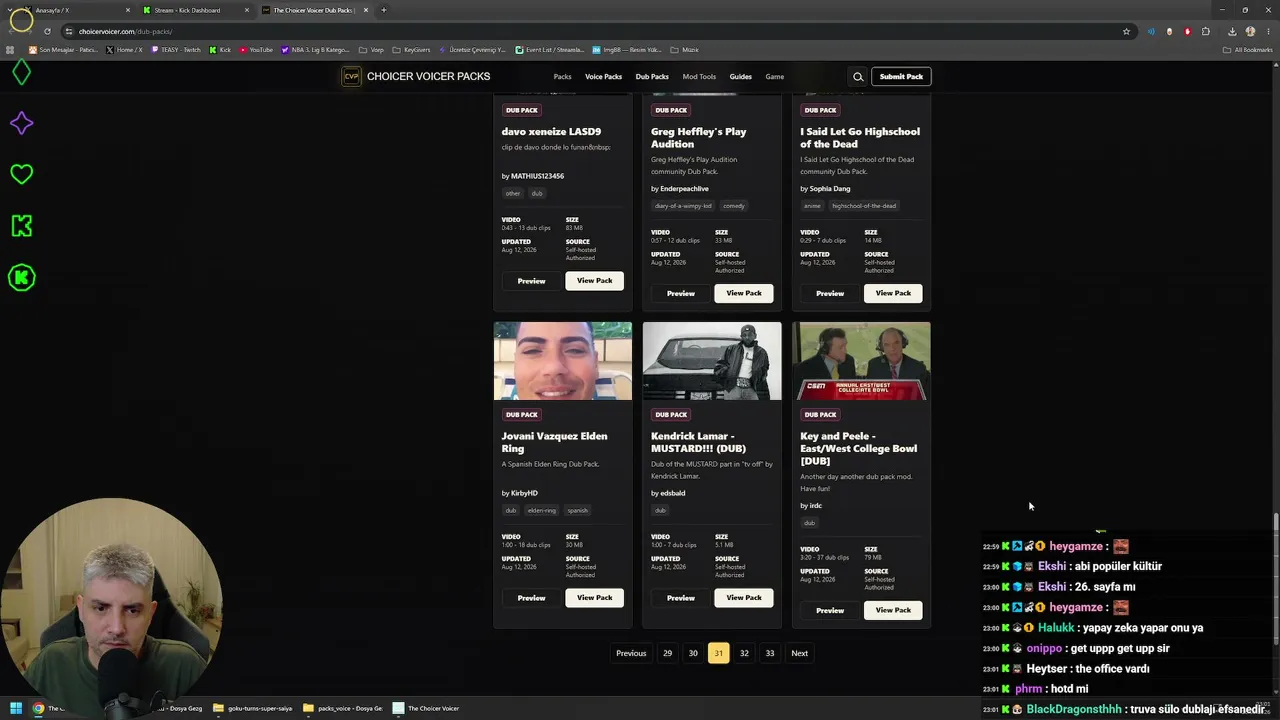Click the red shield extension icon
The width and height of the screenshot is (1280, 720).
pos(1187,31)
